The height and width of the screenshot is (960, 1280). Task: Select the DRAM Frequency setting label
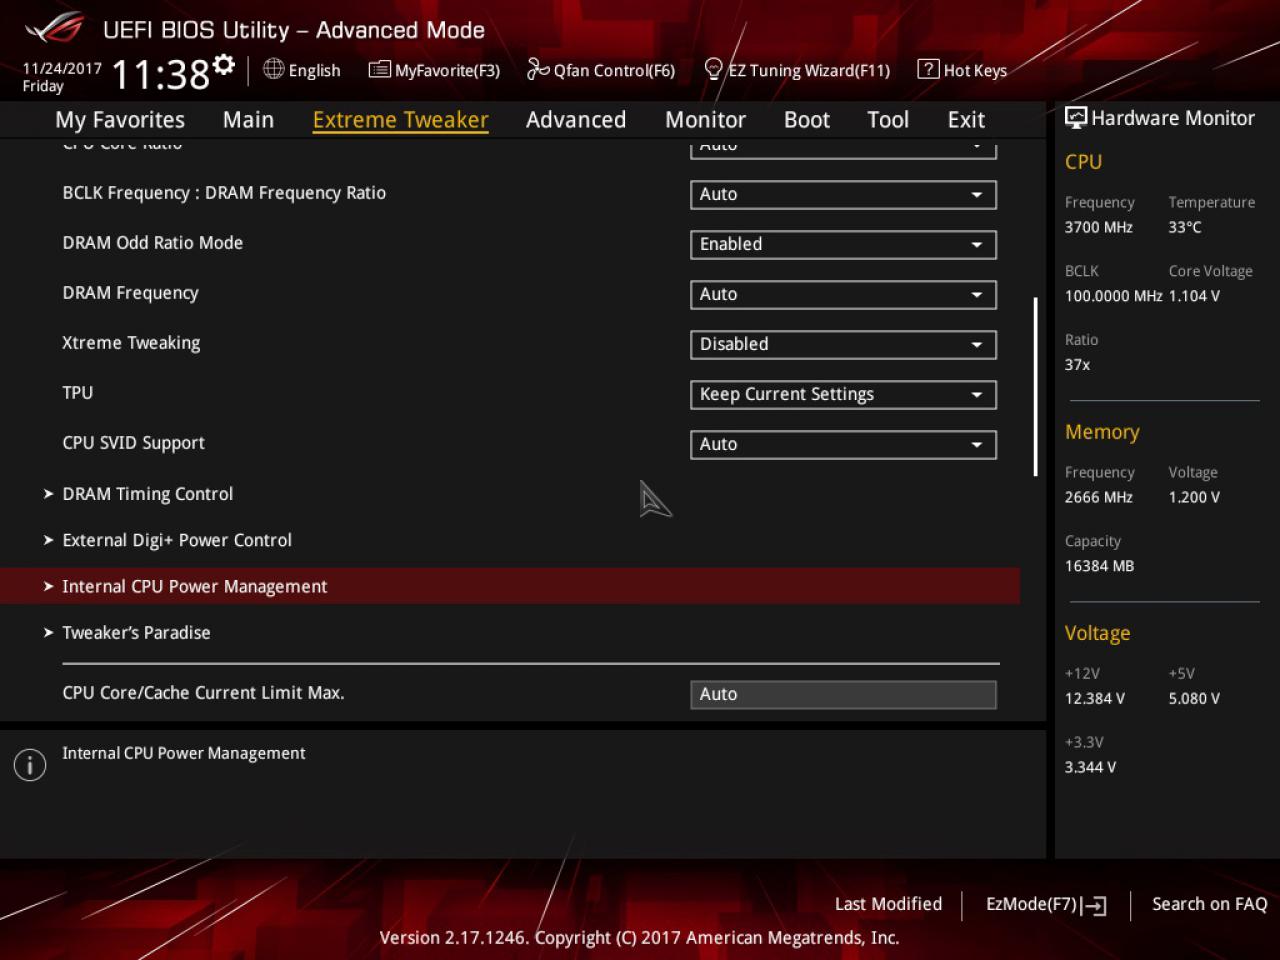click(x=130, y=293)
